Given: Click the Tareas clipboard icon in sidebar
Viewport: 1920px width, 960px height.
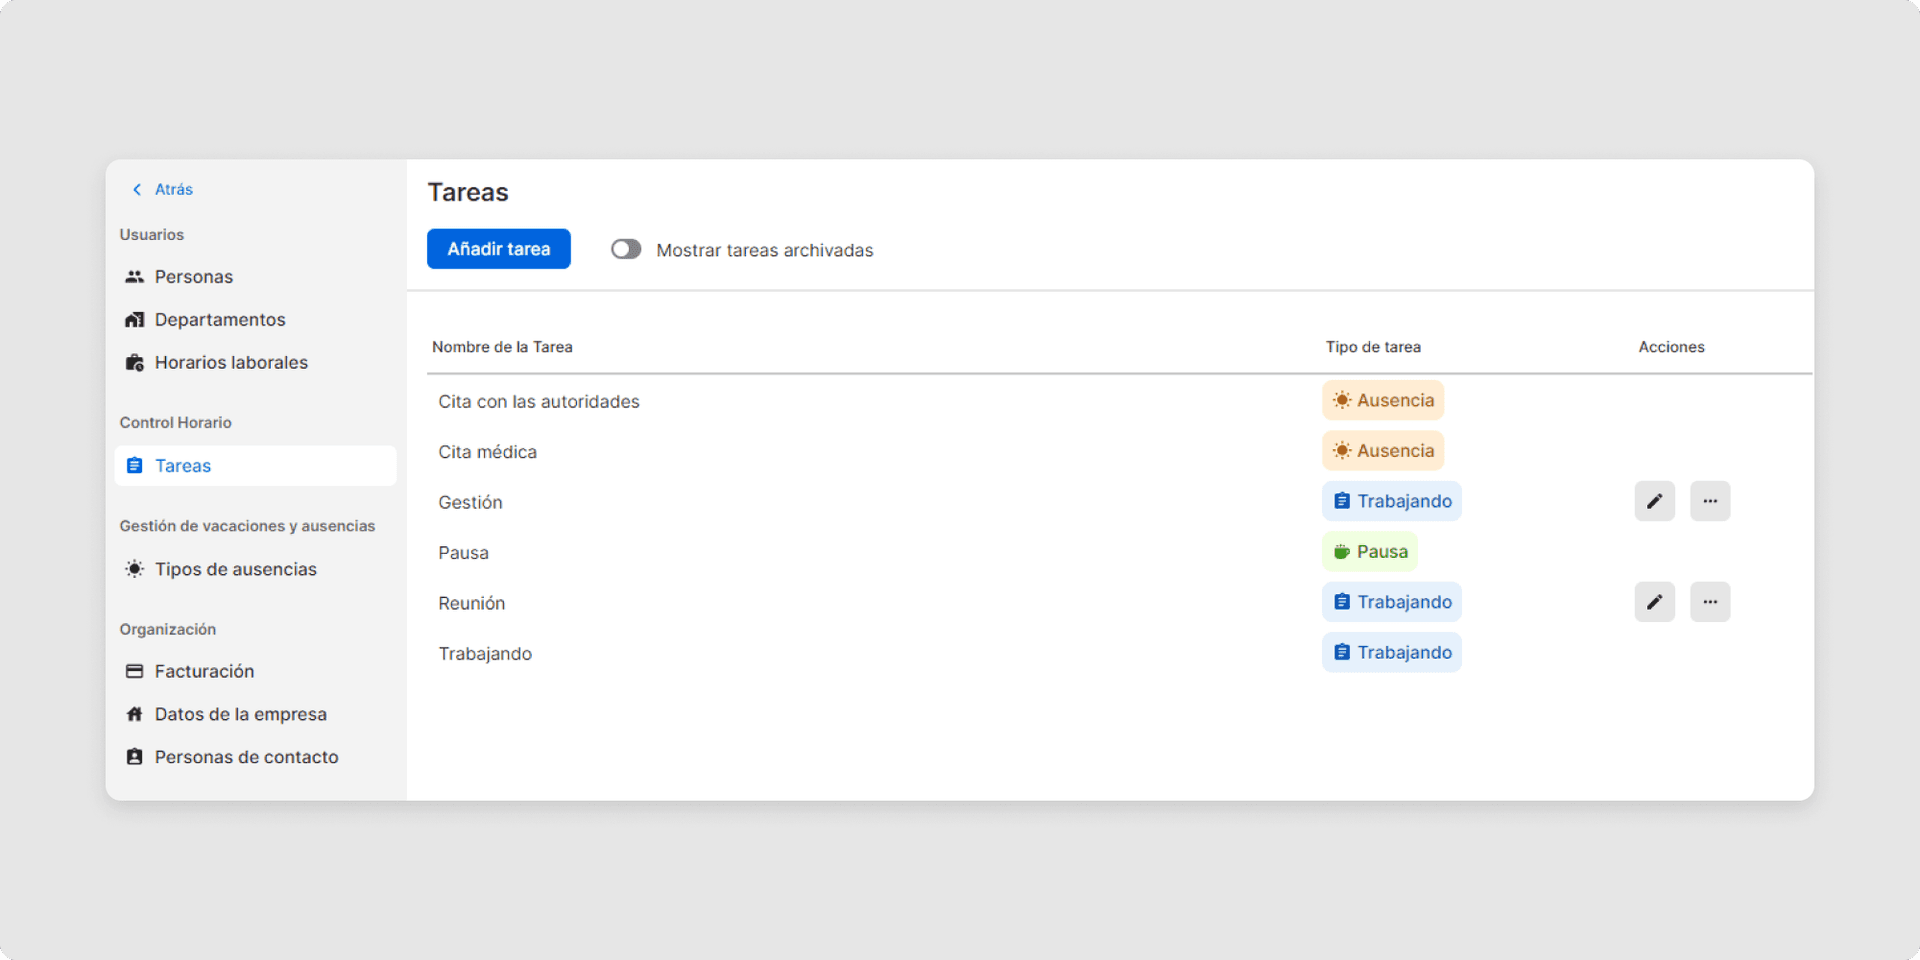Looking at the screenshot, I should click(134, 466).
